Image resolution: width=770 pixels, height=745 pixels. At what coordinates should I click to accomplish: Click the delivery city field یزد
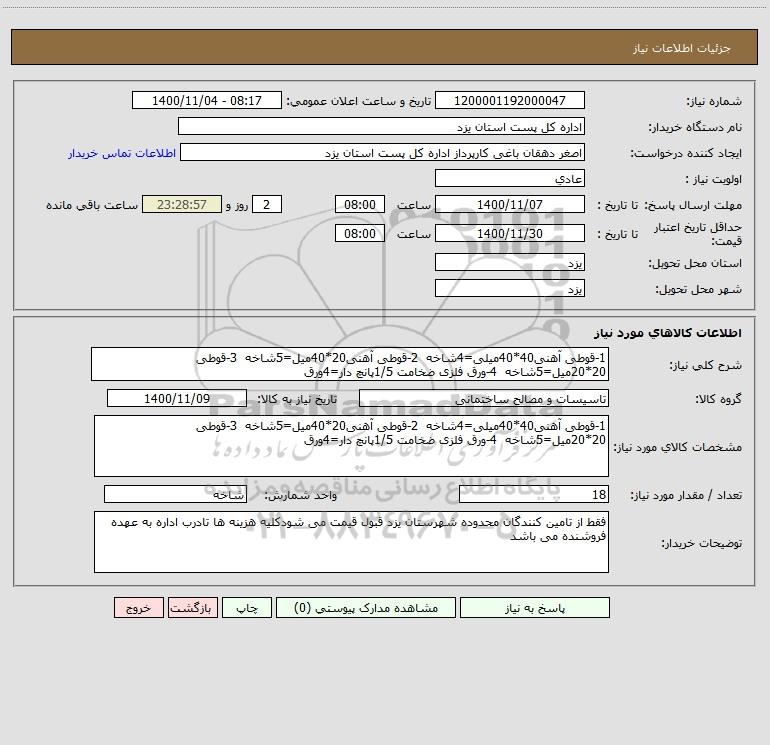tap(510, 288)
